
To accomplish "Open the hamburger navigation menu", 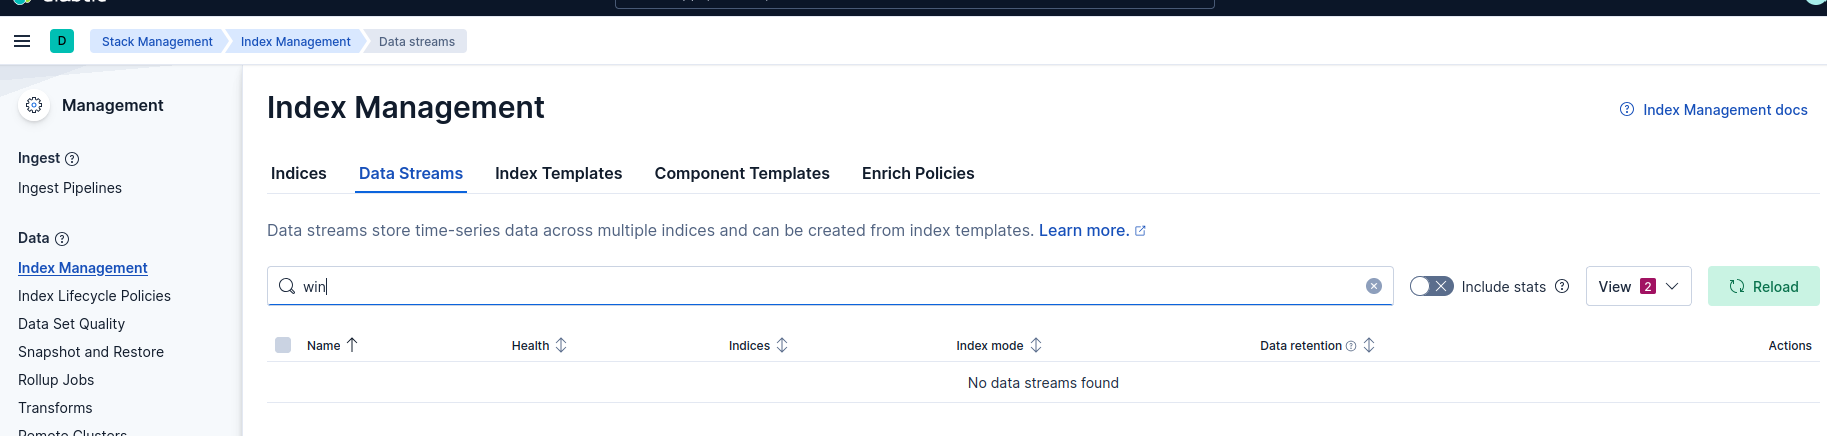I will (x=22, y=41).
